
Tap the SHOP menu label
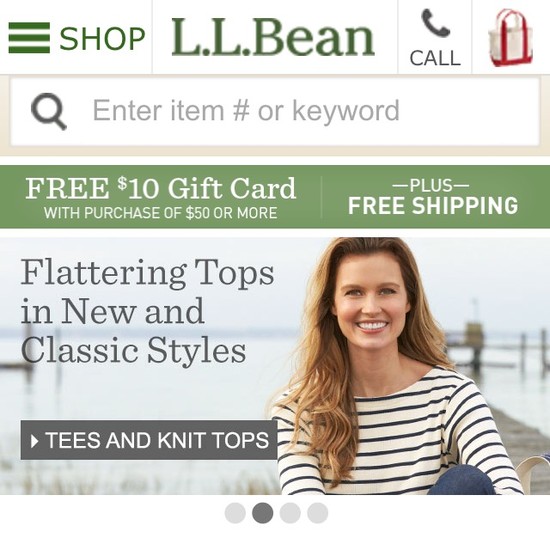tap(102, 38)
